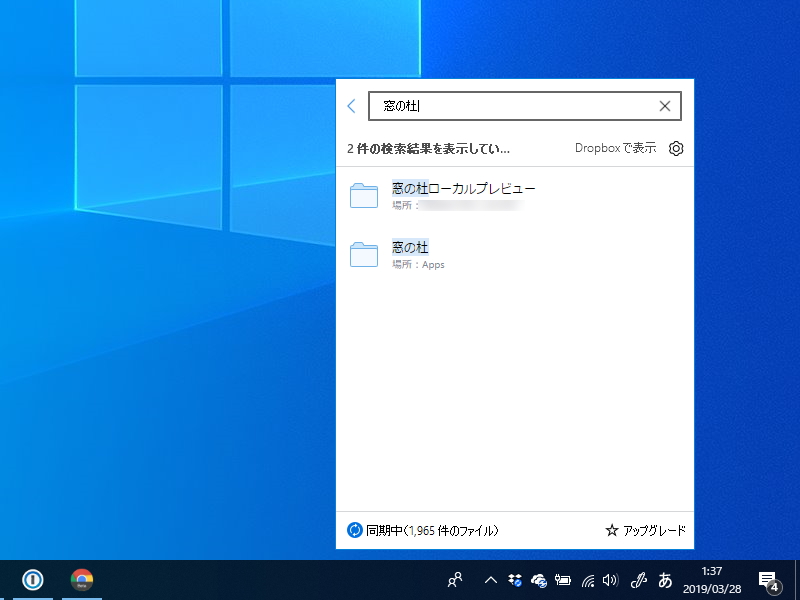Click inside the 窓の杜 search field
This screenshot has height=600, width=800.
(500, 105)
